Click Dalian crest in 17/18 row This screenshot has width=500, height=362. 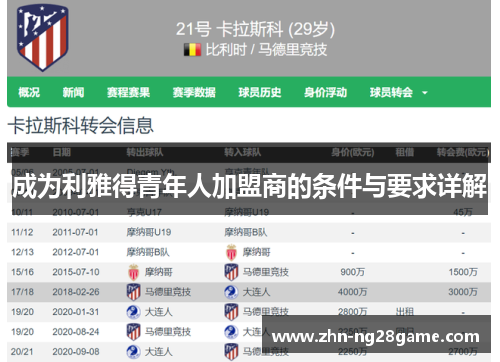coord(231,292)
